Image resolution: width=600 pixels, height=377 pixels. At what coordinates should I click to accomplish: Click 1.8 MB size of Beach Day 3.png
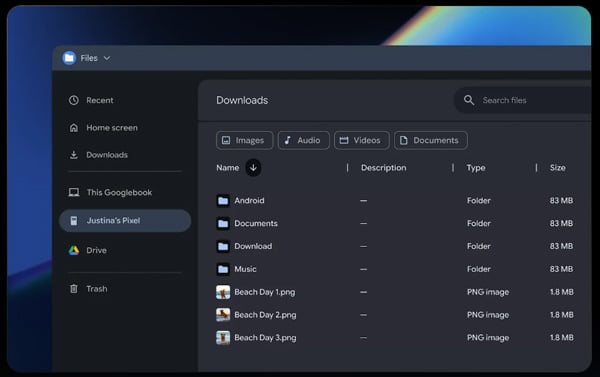click(562, 338)
